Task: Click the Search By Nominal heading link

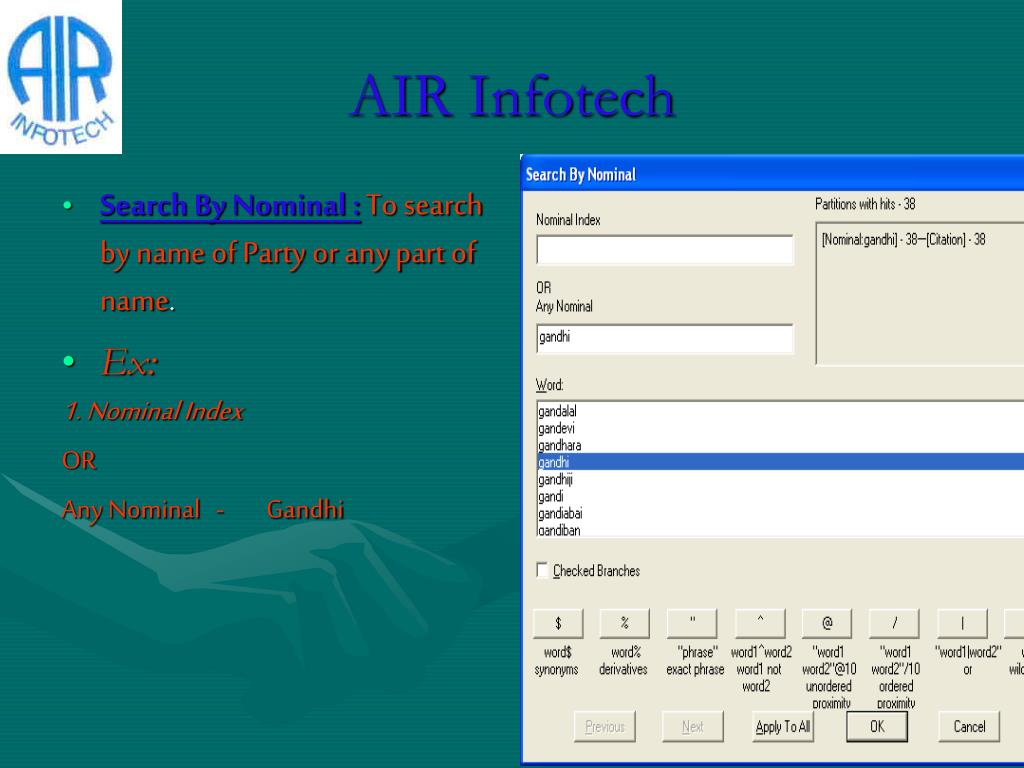Action: pyautogui.click(x=231, y=206)
